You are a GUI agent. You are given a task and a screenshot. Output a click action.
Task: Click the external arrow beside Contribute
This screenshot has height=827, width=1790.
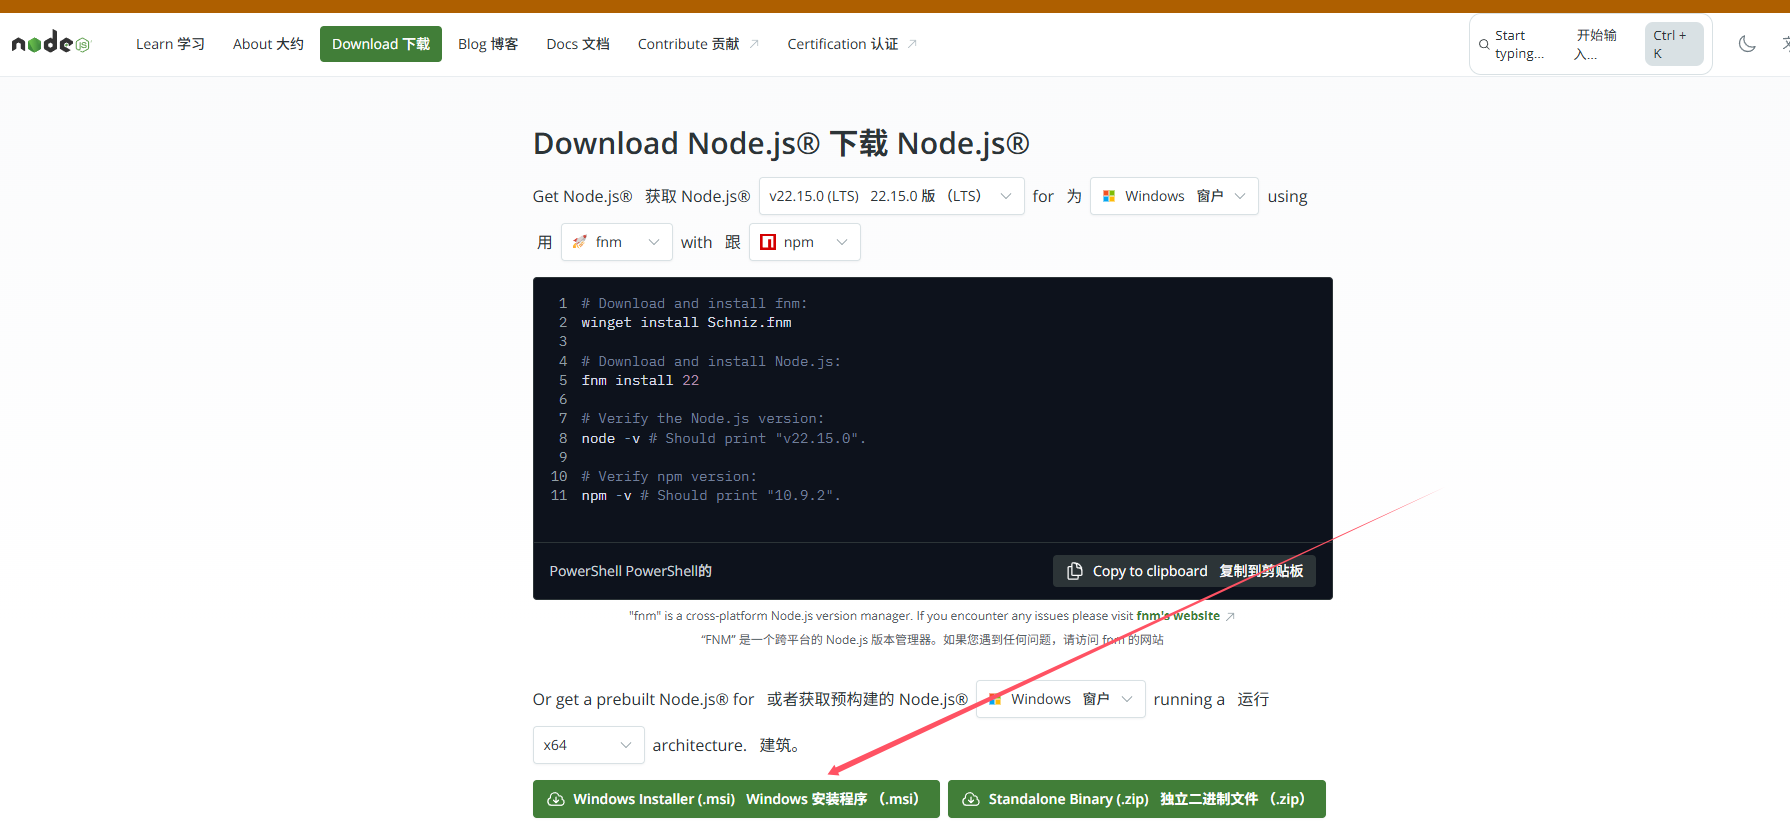point(754,44)
